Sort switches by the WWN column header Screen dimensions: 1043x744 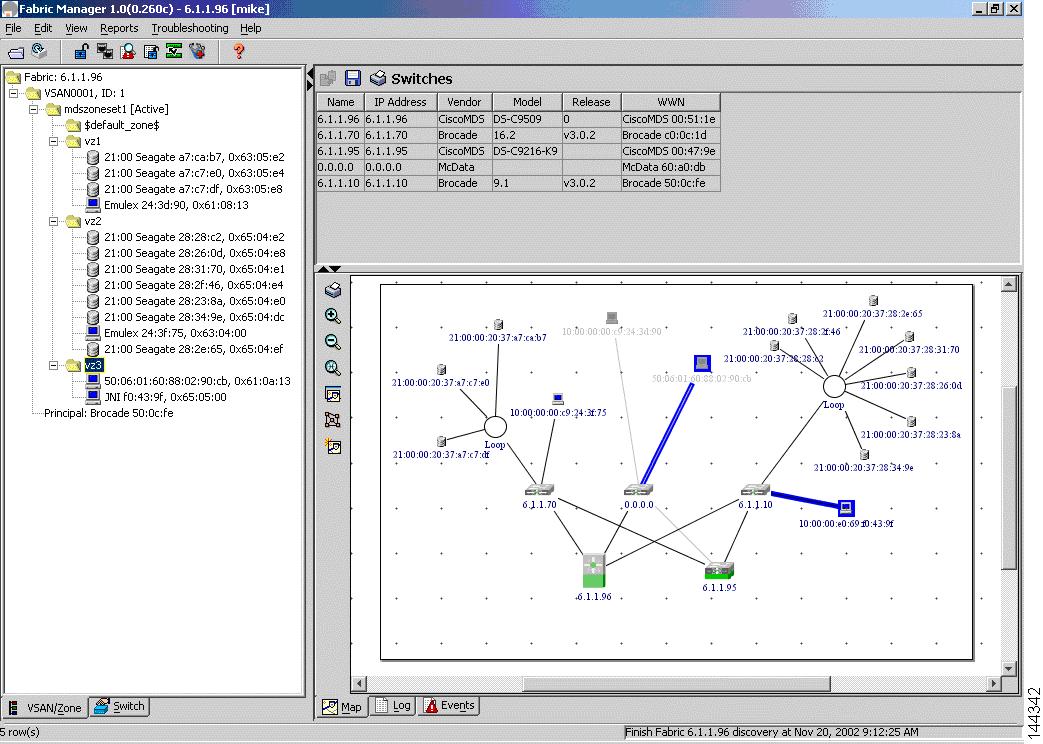(670, 102)
